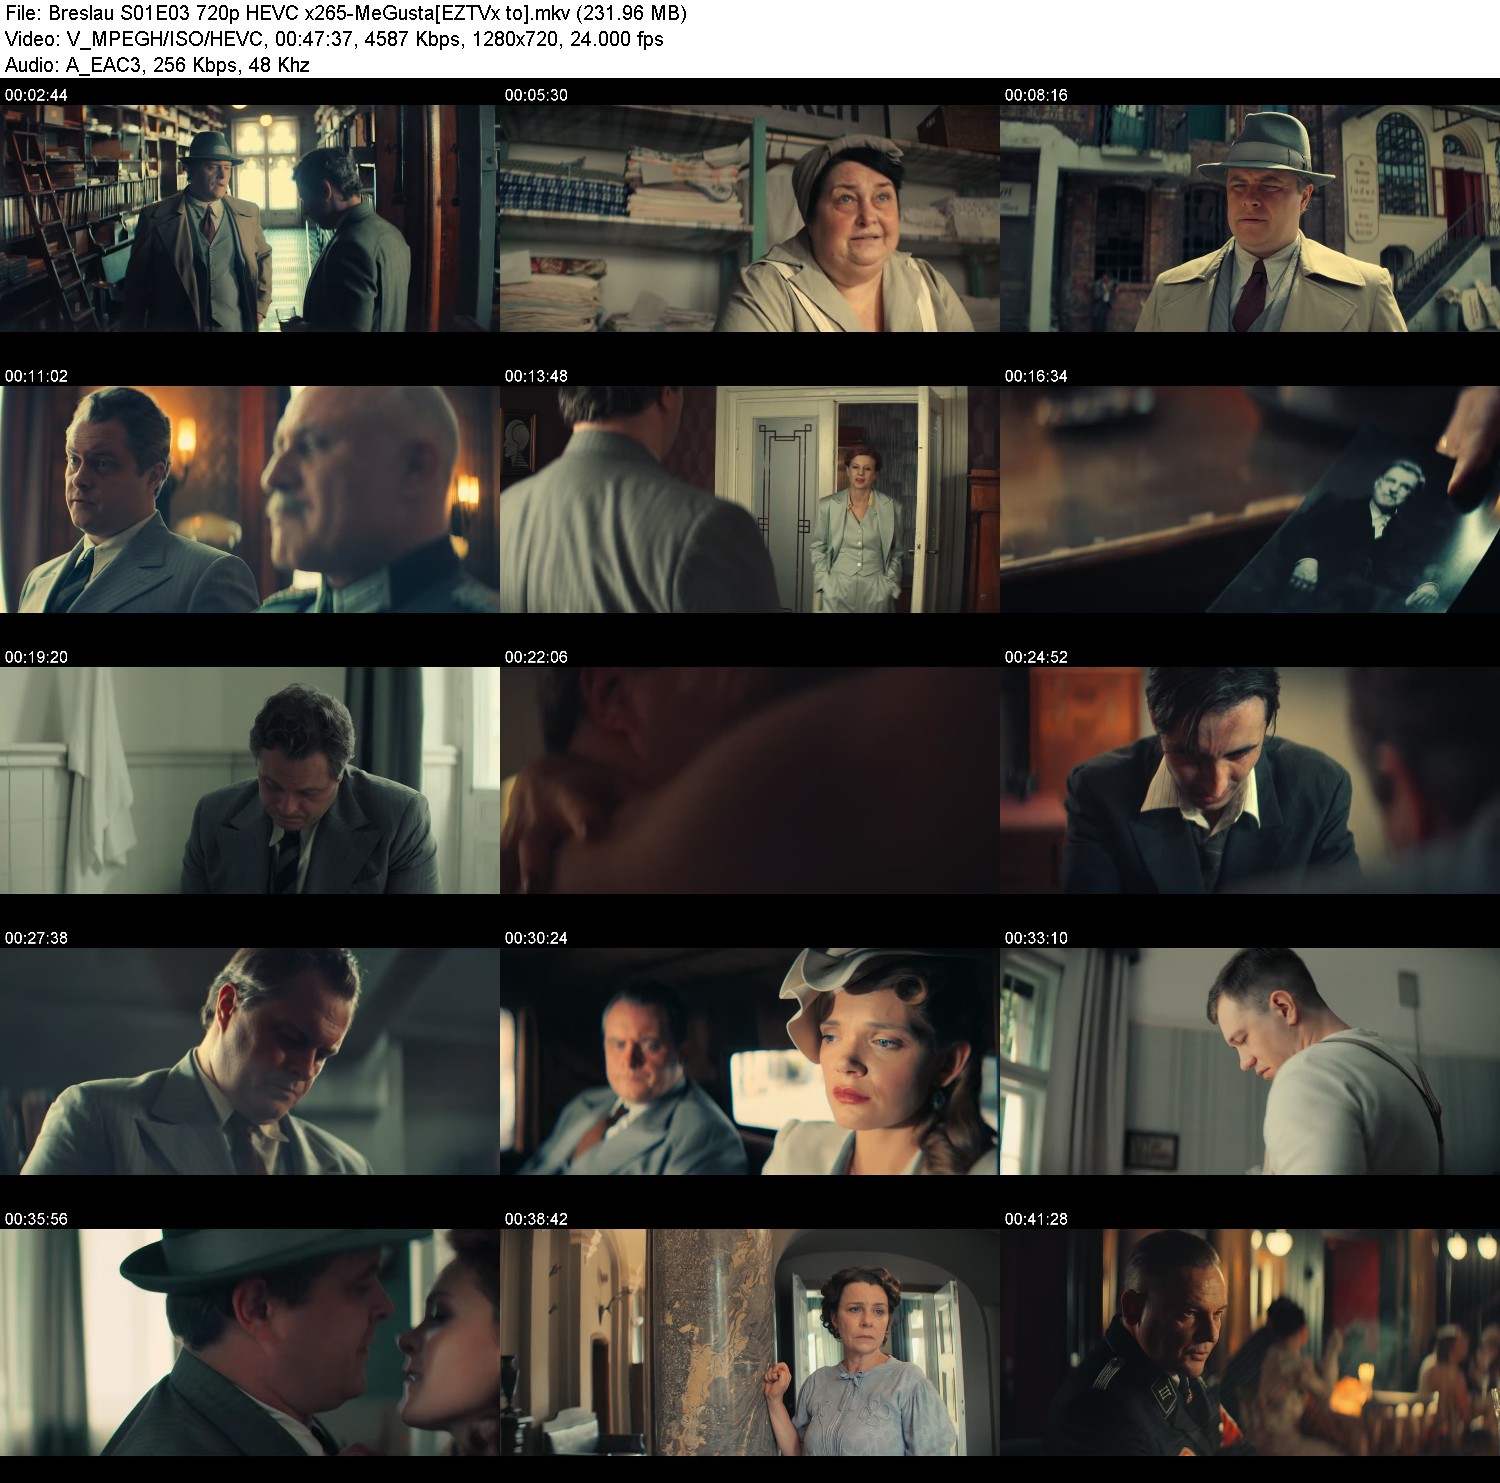This screenshot has width=1500, height=1483.
Task: Click the "Audio: A_EAC3, 256 Kbps" info line
Action: coord(157,65)
